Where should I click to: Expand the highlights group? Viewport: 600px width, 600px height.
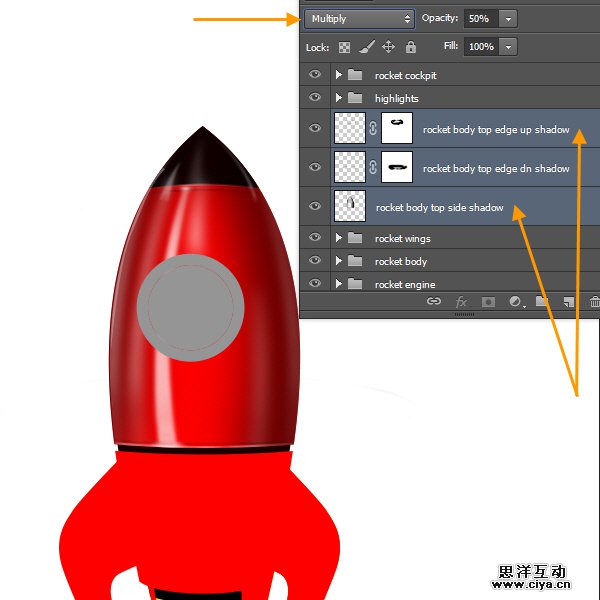pyautogui.click(x=338, y=98)
